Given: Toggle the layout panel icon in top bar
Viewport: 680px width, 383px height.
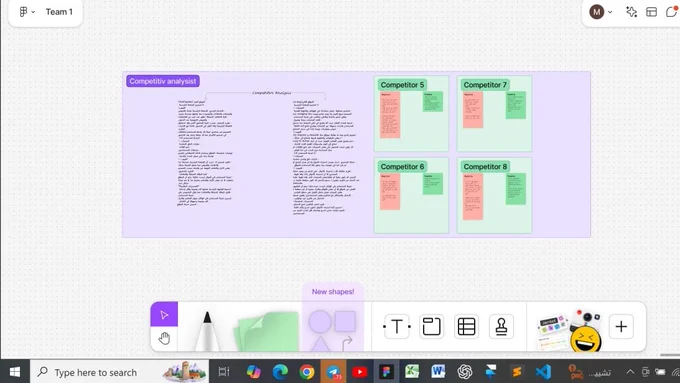Looking at the screenshot, I should coord(651,12).
